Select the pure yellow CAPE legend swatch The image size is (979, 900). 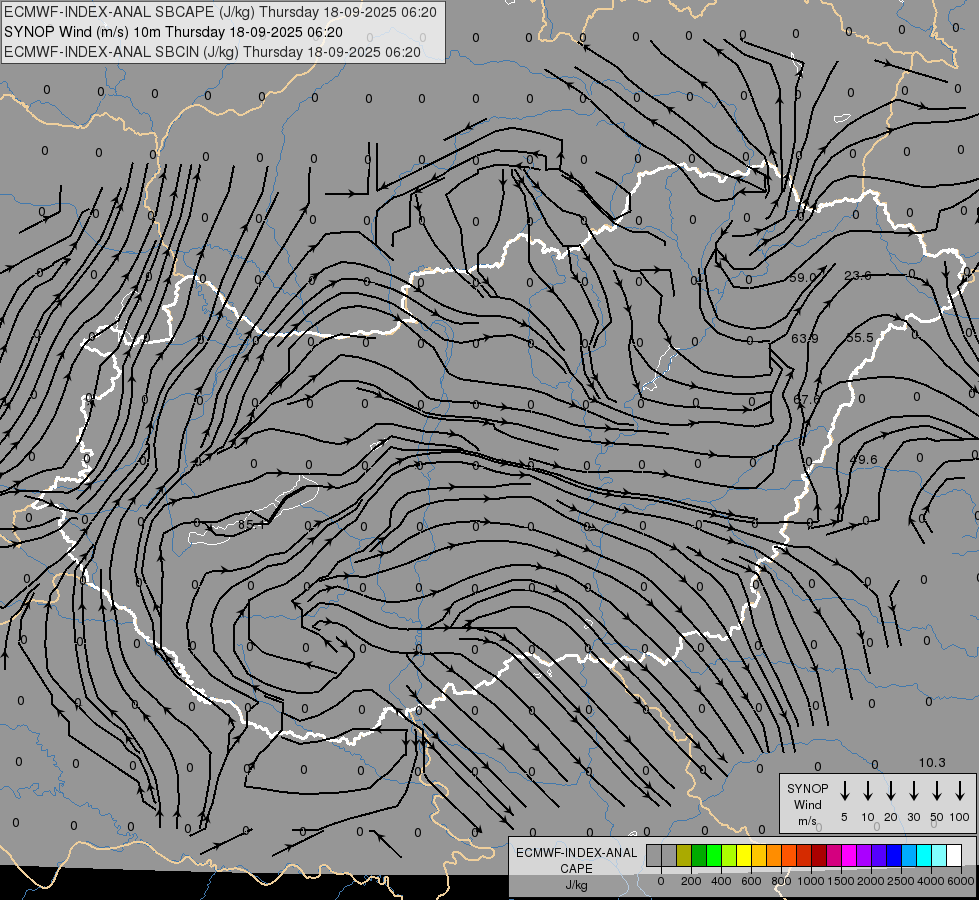click(744, 855)
